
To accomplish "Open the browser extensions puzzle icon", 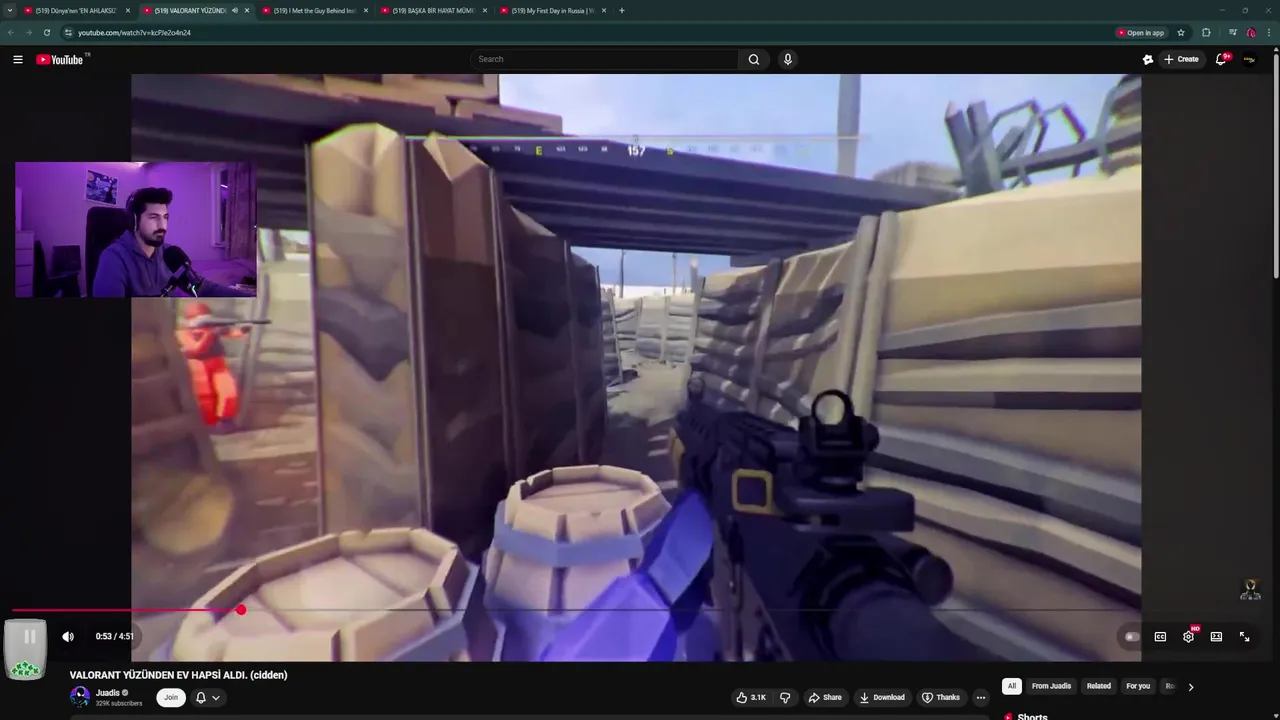I will click(1206, 32).
